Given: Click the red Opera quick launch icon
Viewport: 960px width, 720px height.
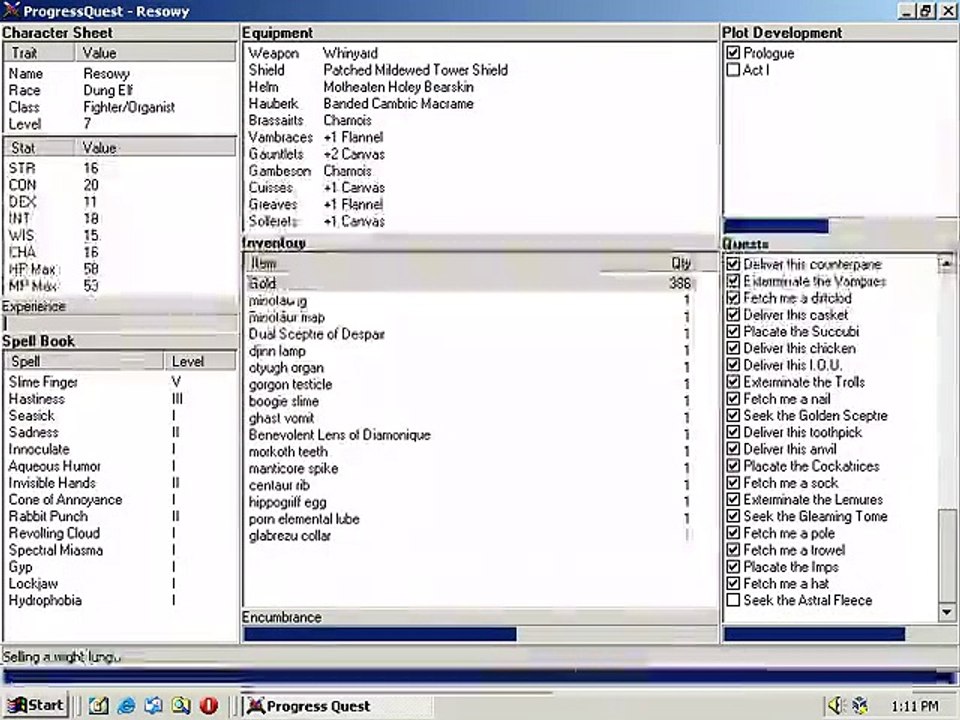Looking at the screenshot, I should tap(209, 706).
